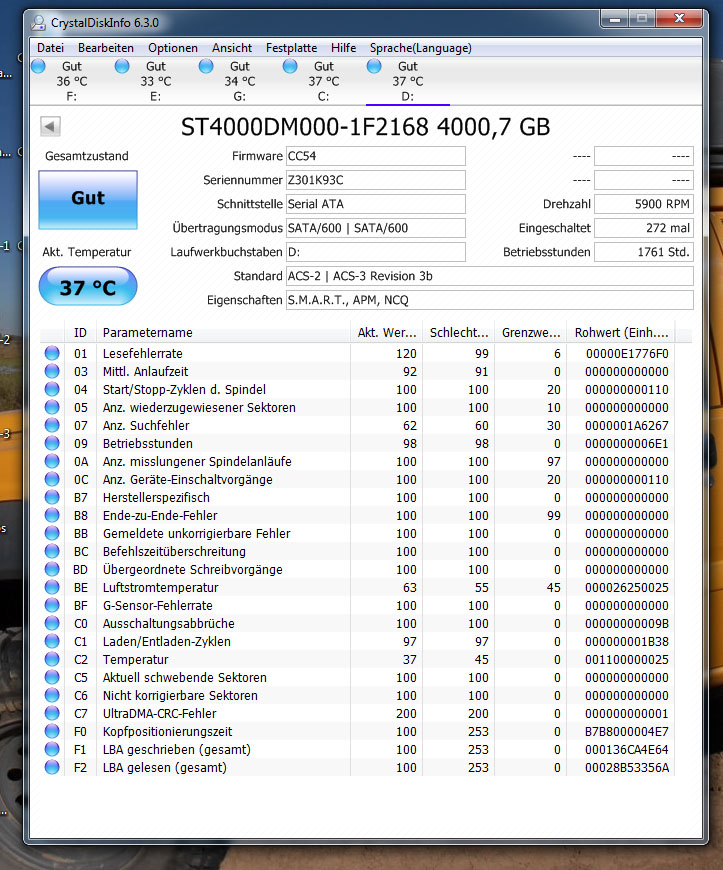
Task: Open the Datei menu
Action: (50, 48)
